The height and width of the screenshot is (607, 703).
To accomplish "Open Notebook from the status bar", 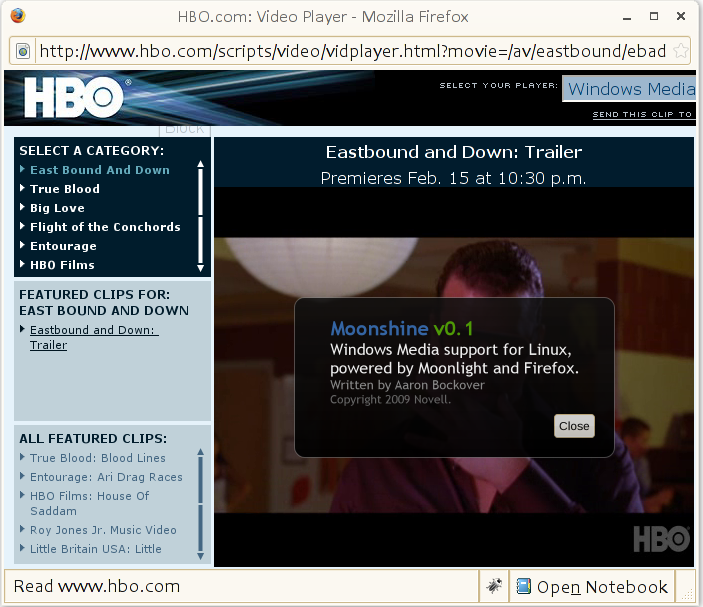I will click(591, 586).
